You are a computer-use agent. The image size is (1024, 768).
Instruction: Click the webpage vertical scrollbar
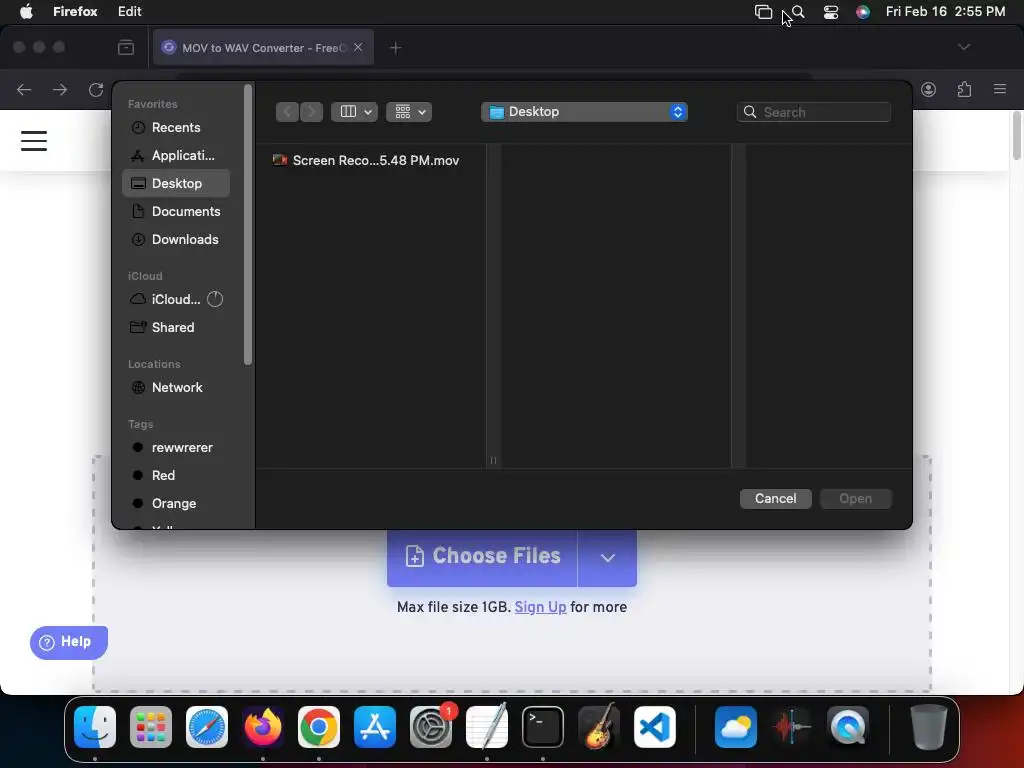[x=1016, y=136]
